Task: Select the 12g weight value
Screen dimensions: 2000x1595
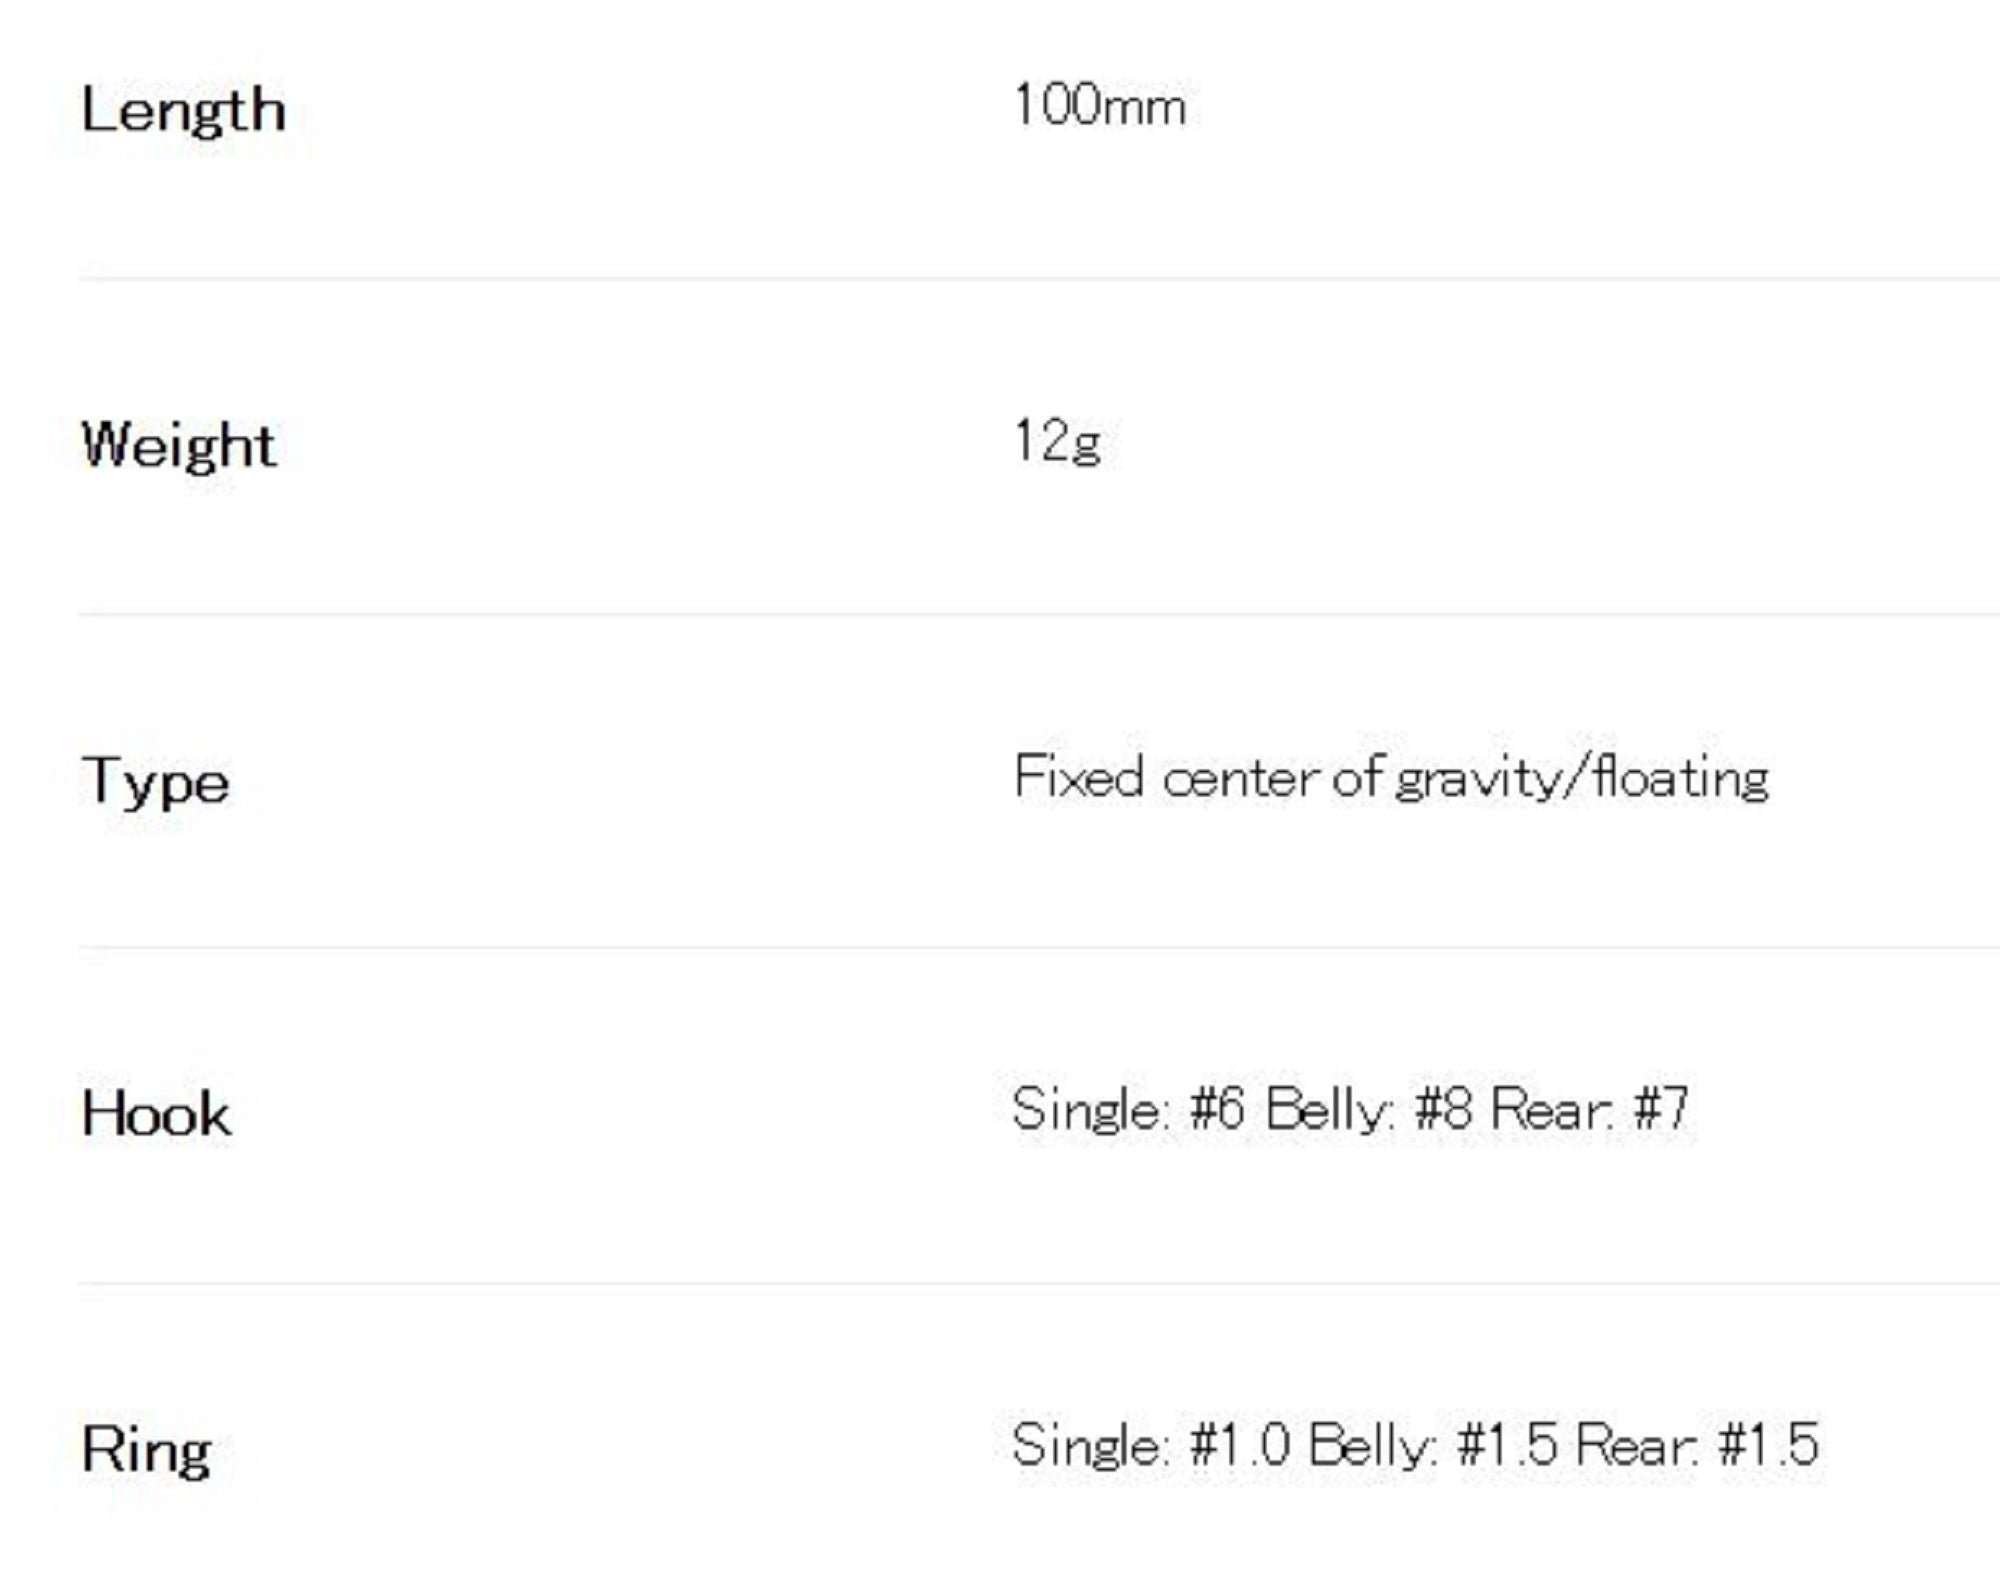Action: [x=1057, y=441]
